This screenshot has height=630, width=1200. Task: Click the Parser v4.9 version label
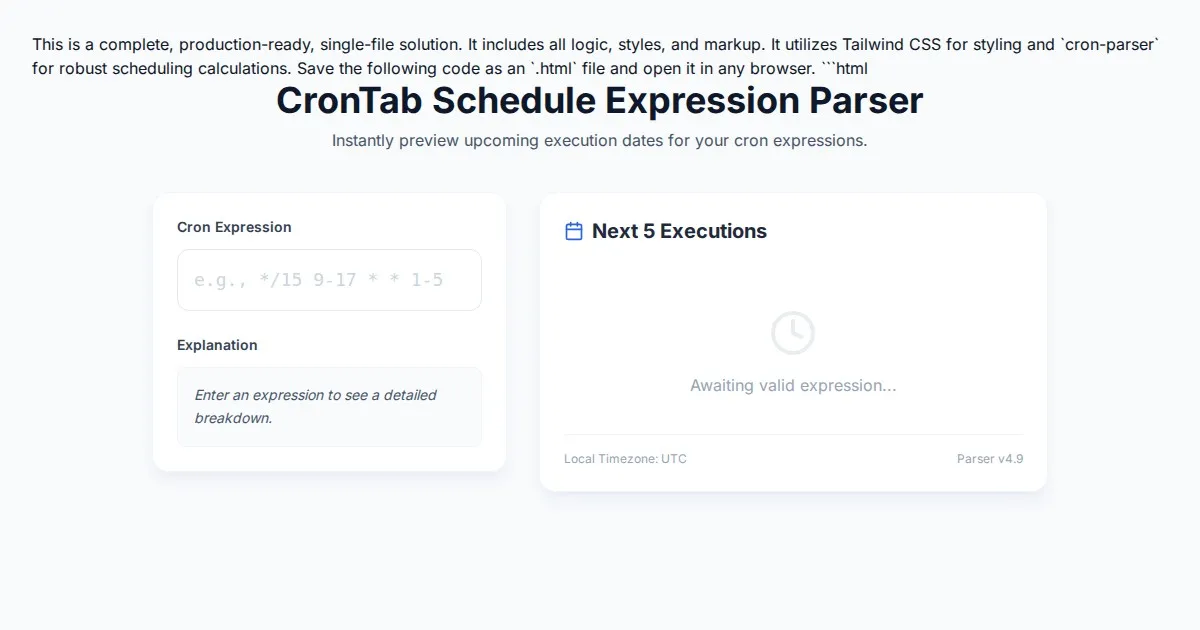[x=989, y=459]
